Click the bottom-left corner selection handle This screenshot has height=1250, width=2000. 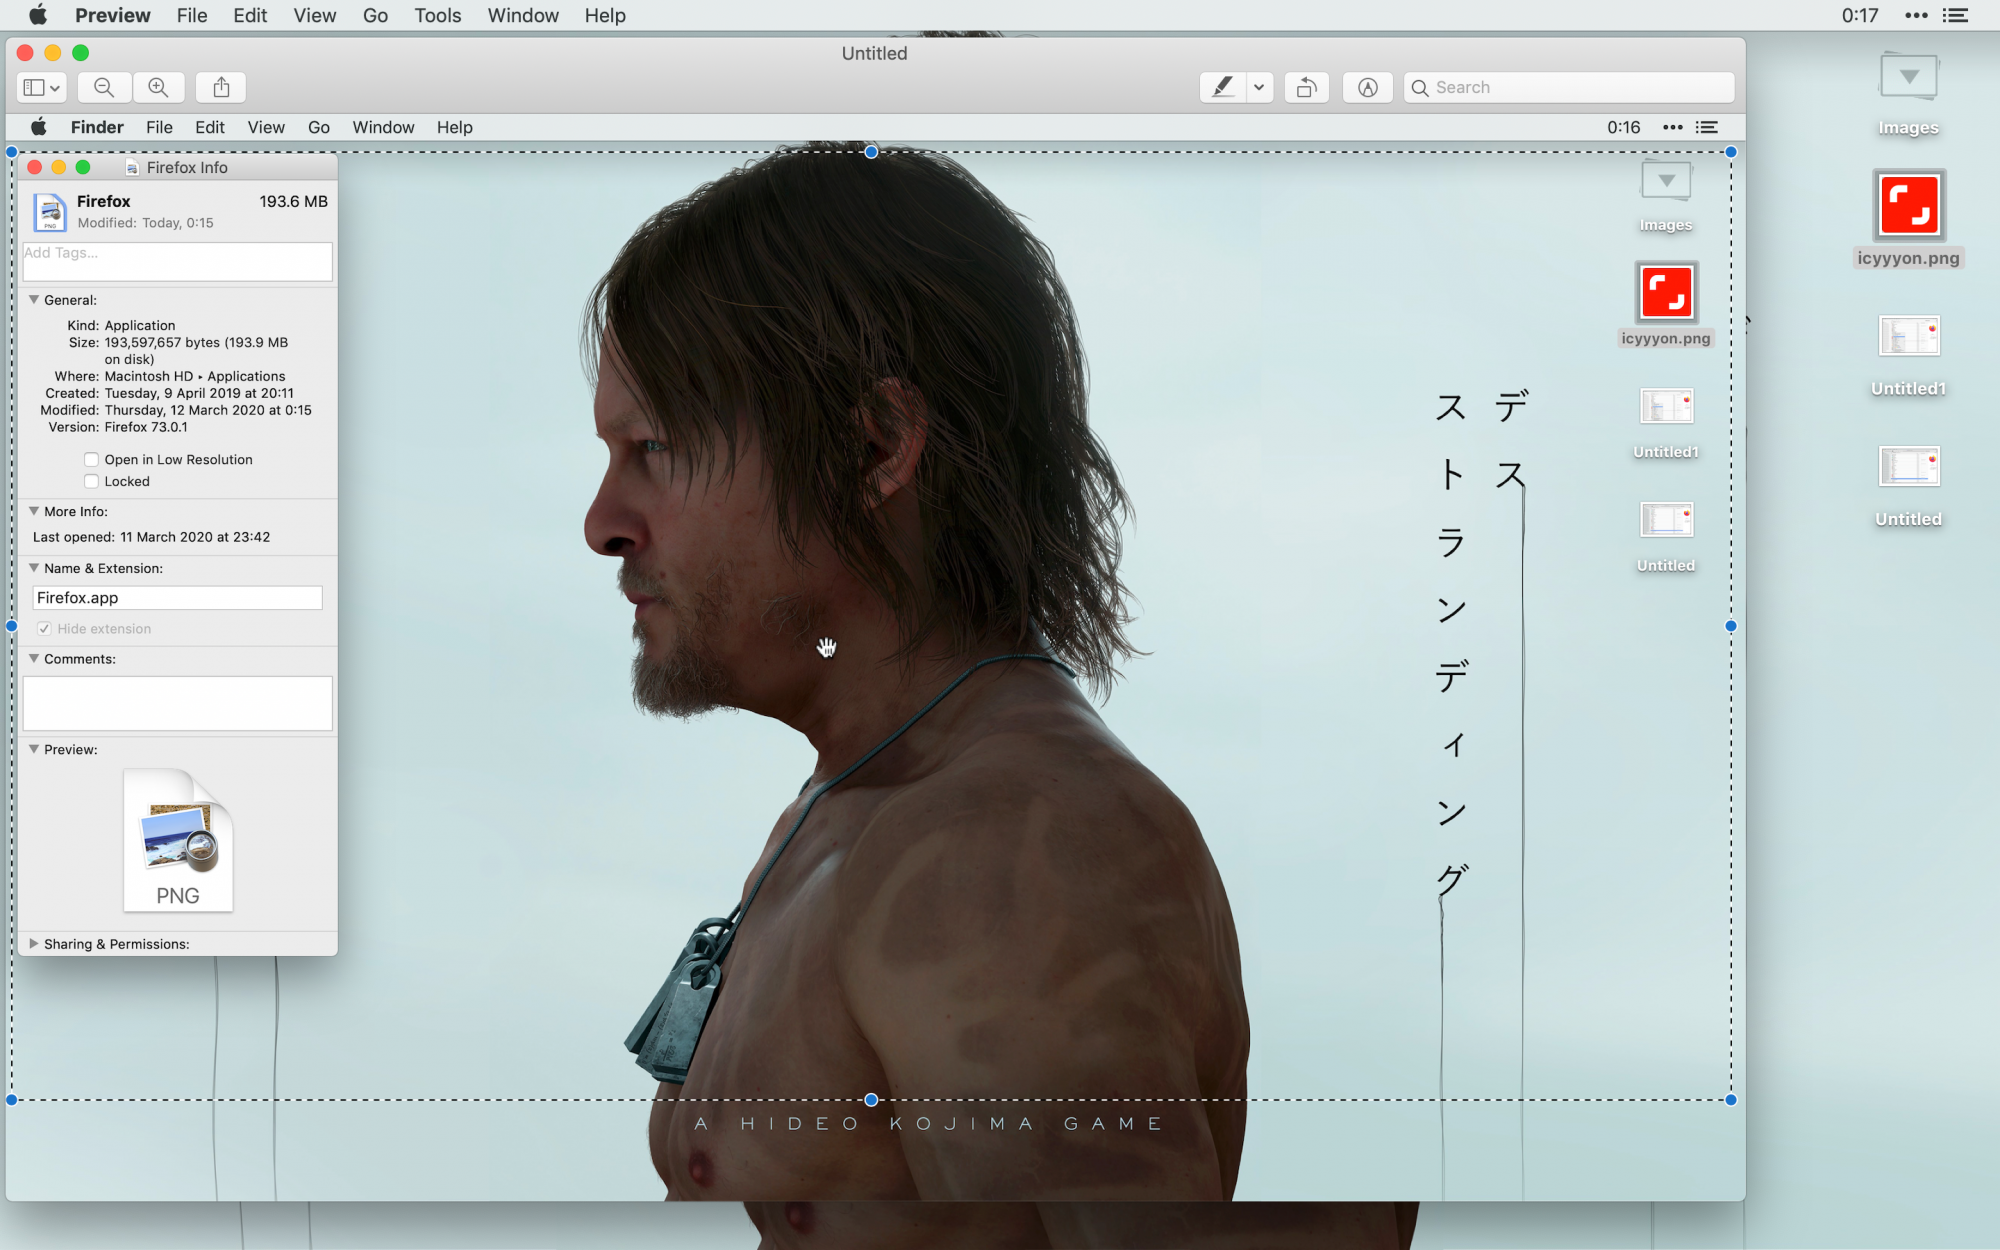coord(12,1100)
